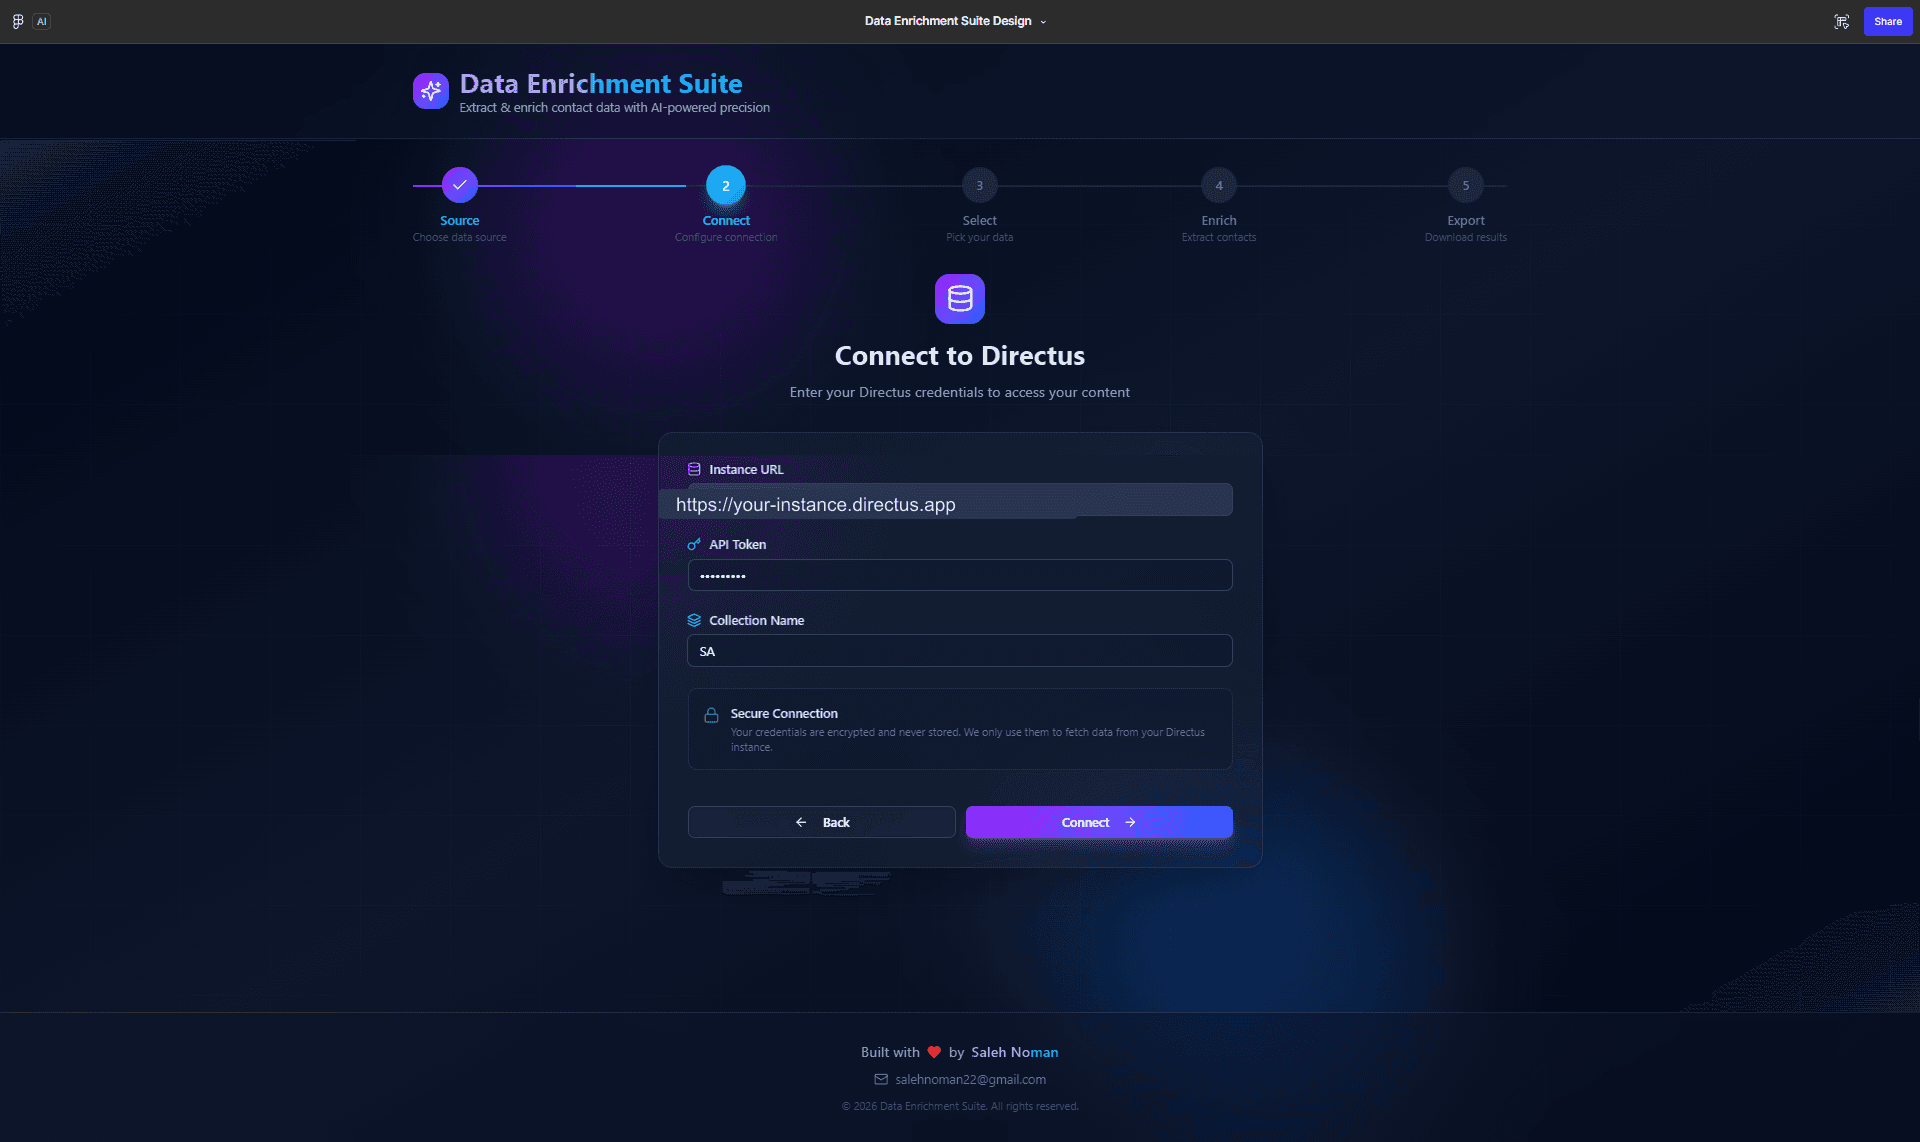1920x1142 pixels.
Task: Click the key icon beside API Token
Action: point(694,544)
